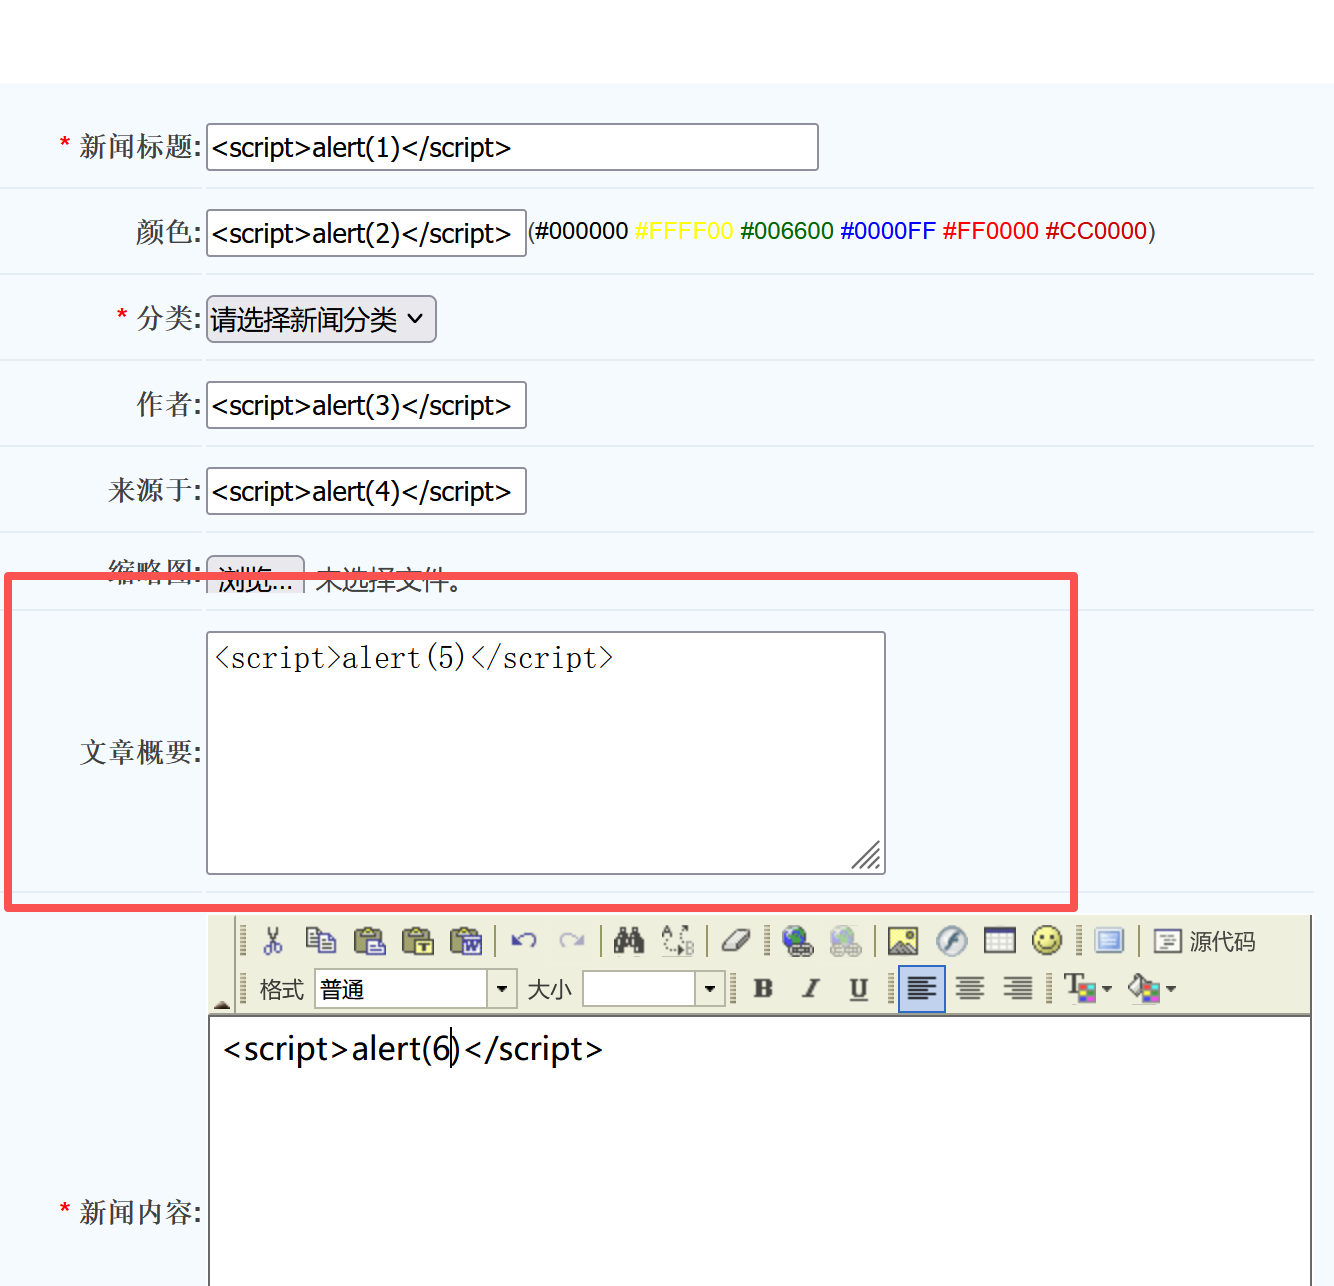
Task: Click the Copy icon in editor toolbar
Action: 321,941
